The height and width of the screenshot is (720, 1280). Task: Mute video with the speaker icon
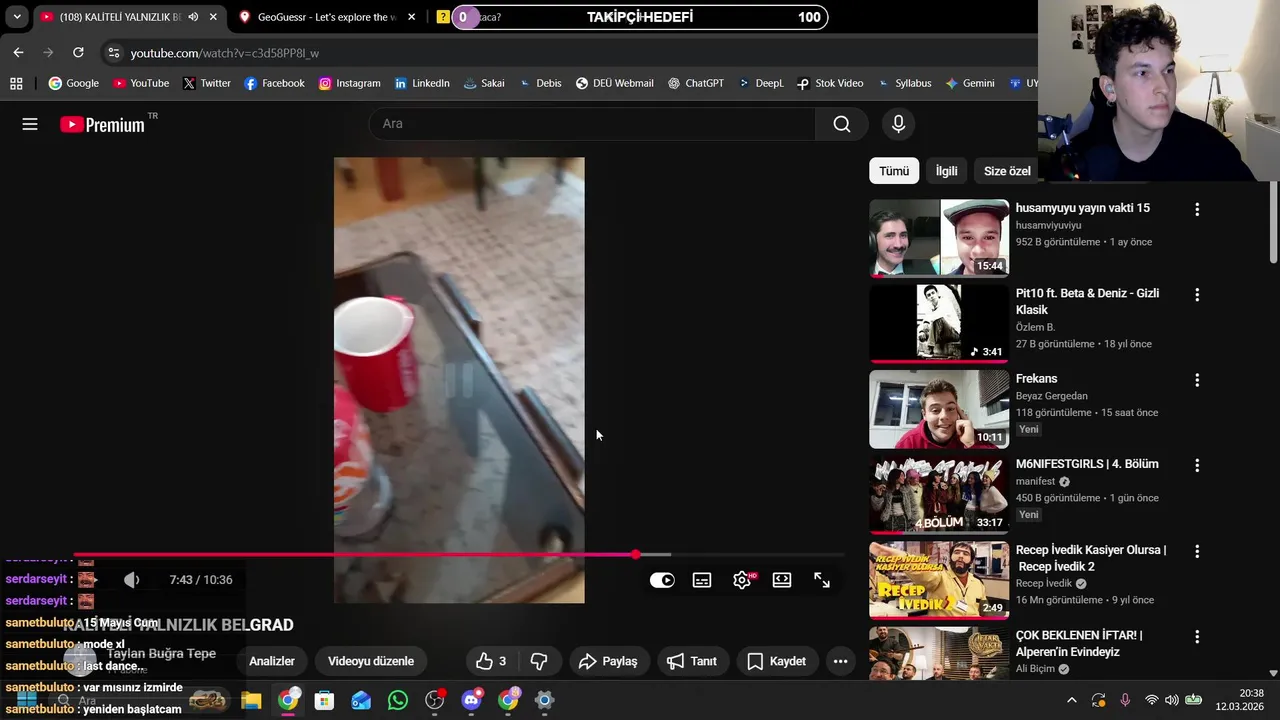pyautogui.click(x=131, y=580)
